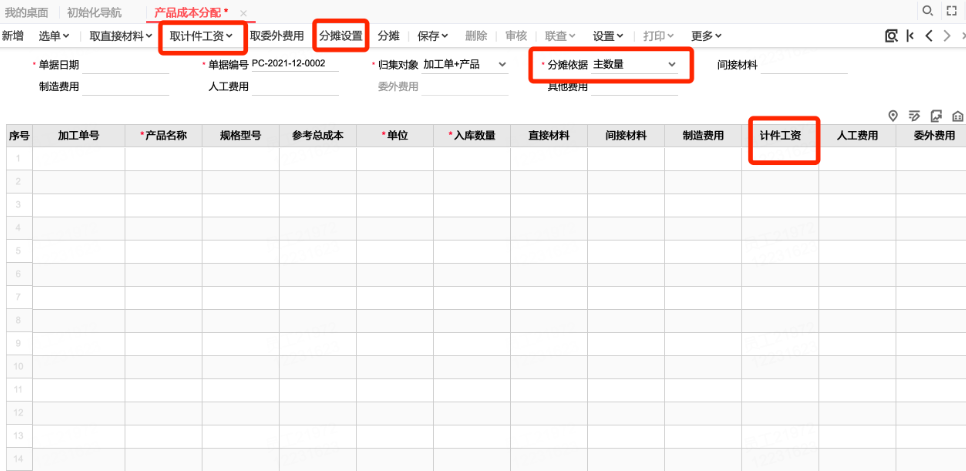966x471 pixels.
Task: Click the edit list pencil icon above table
Action: [914, 115]
